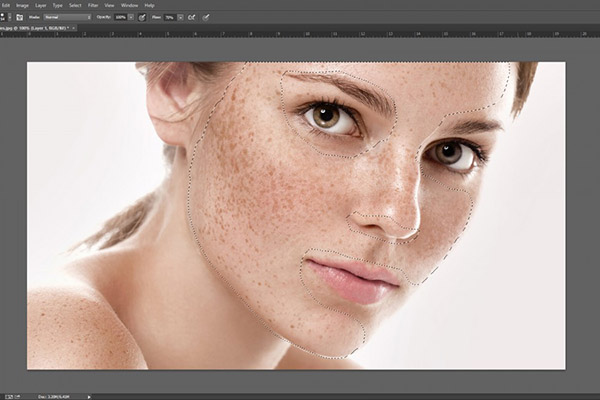Toggle pressure for size icon

pyautogui.click(x=205, y=17)
